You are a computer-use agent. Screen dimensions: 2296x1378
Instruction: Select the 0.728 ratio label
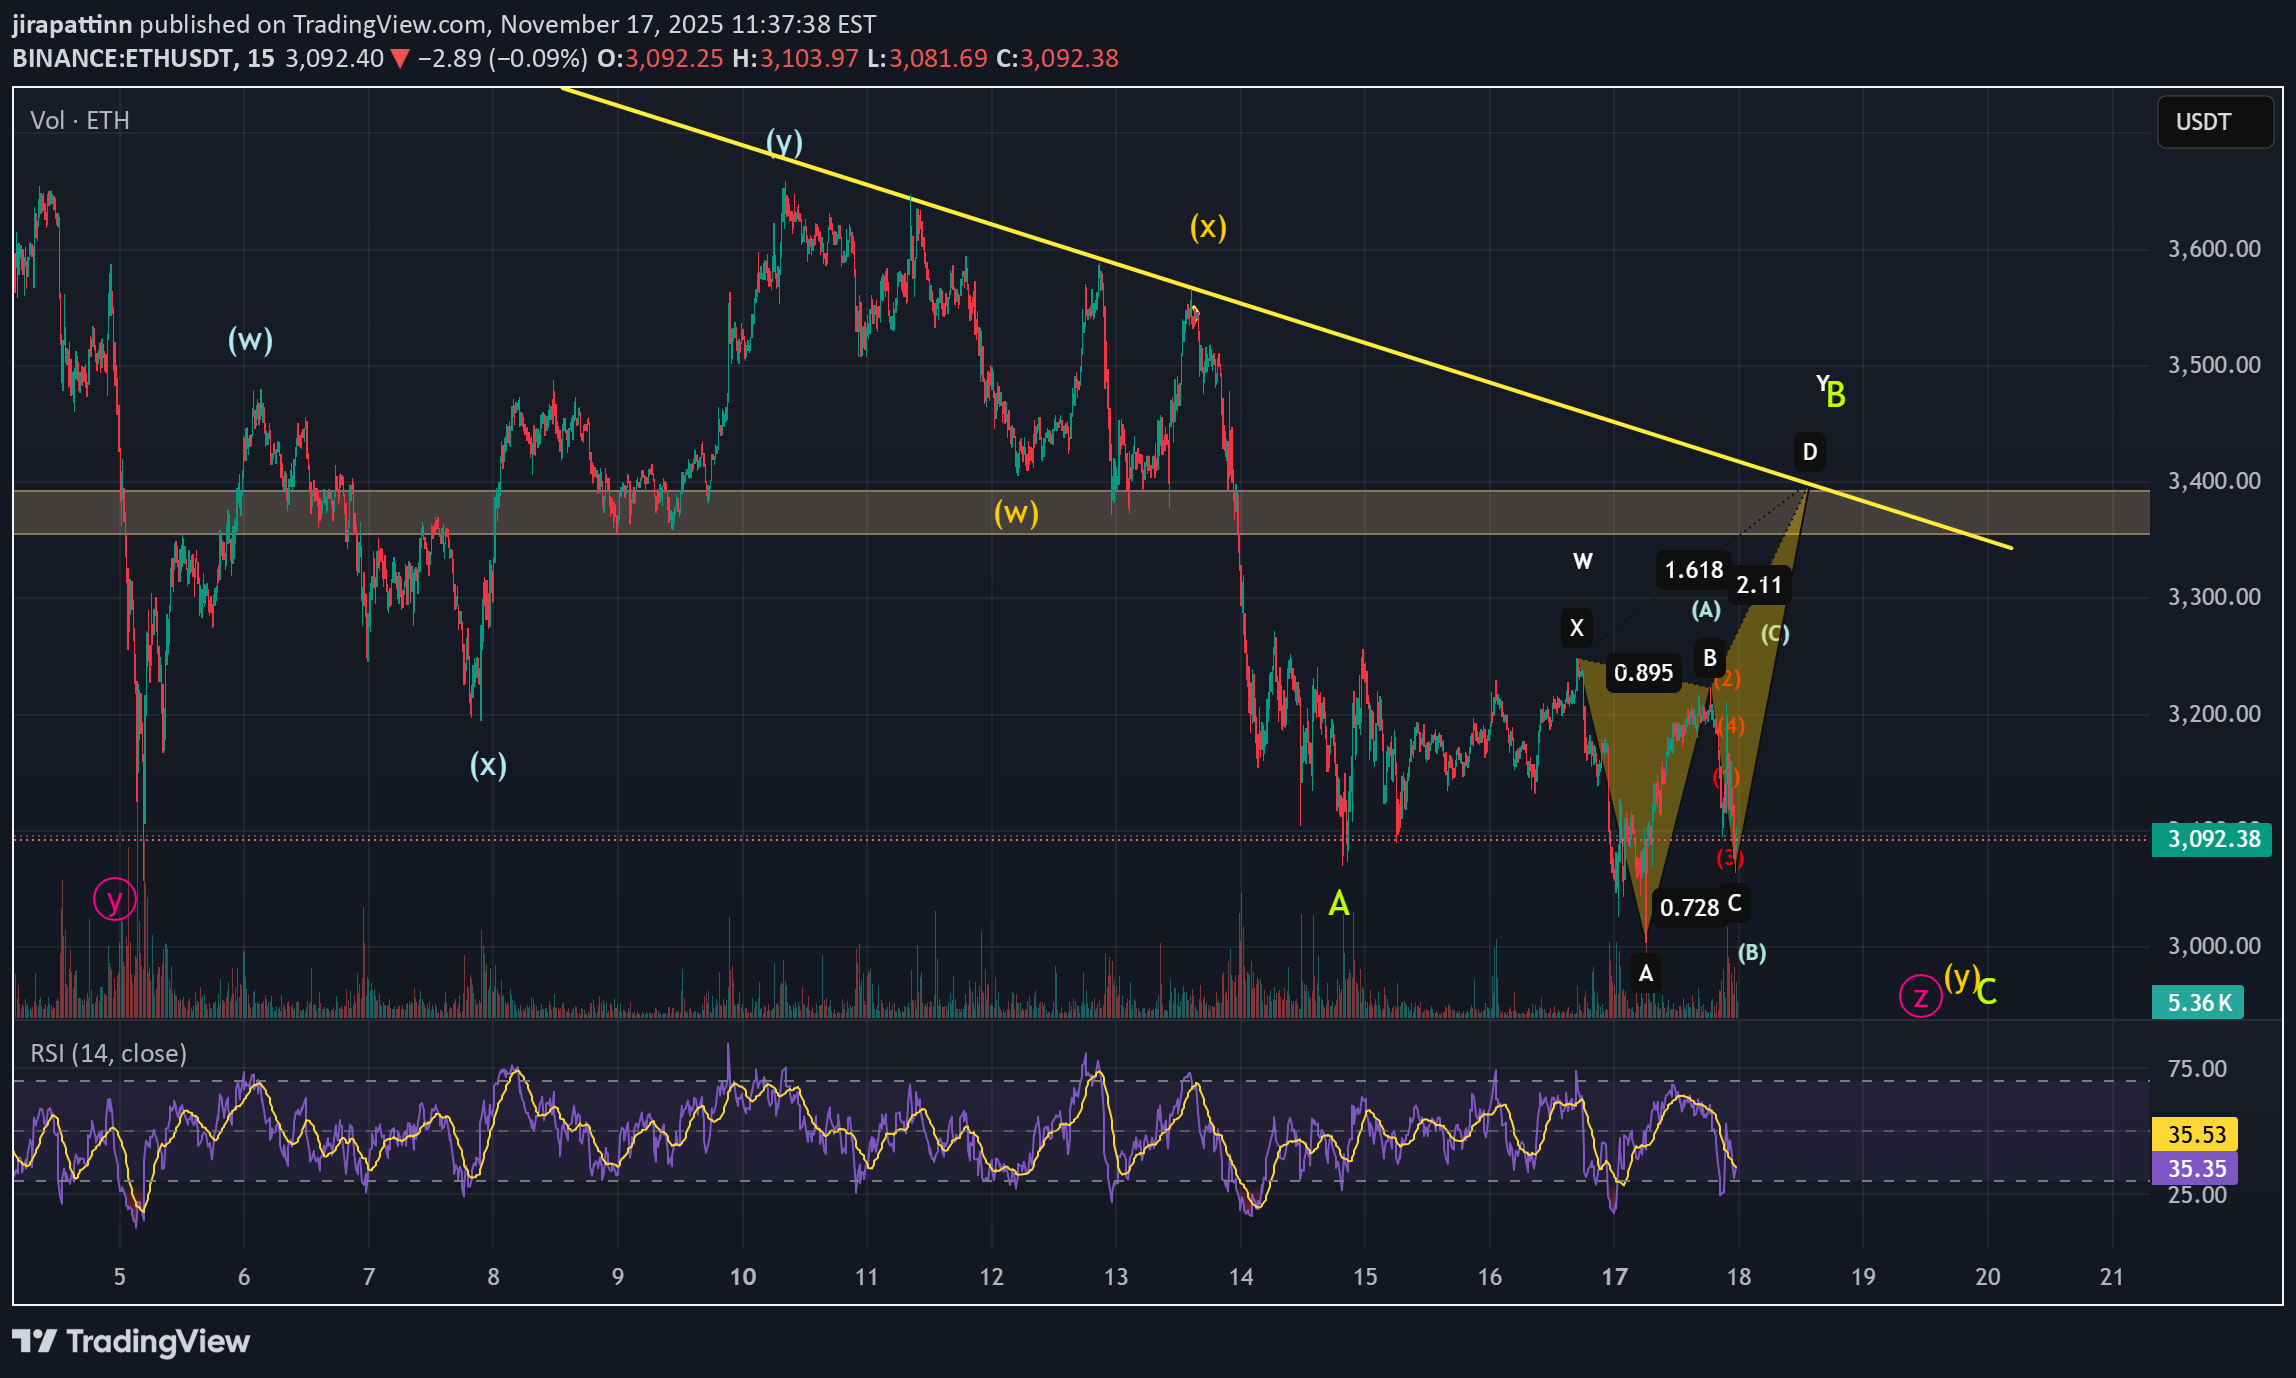[x=1688, y=907]
